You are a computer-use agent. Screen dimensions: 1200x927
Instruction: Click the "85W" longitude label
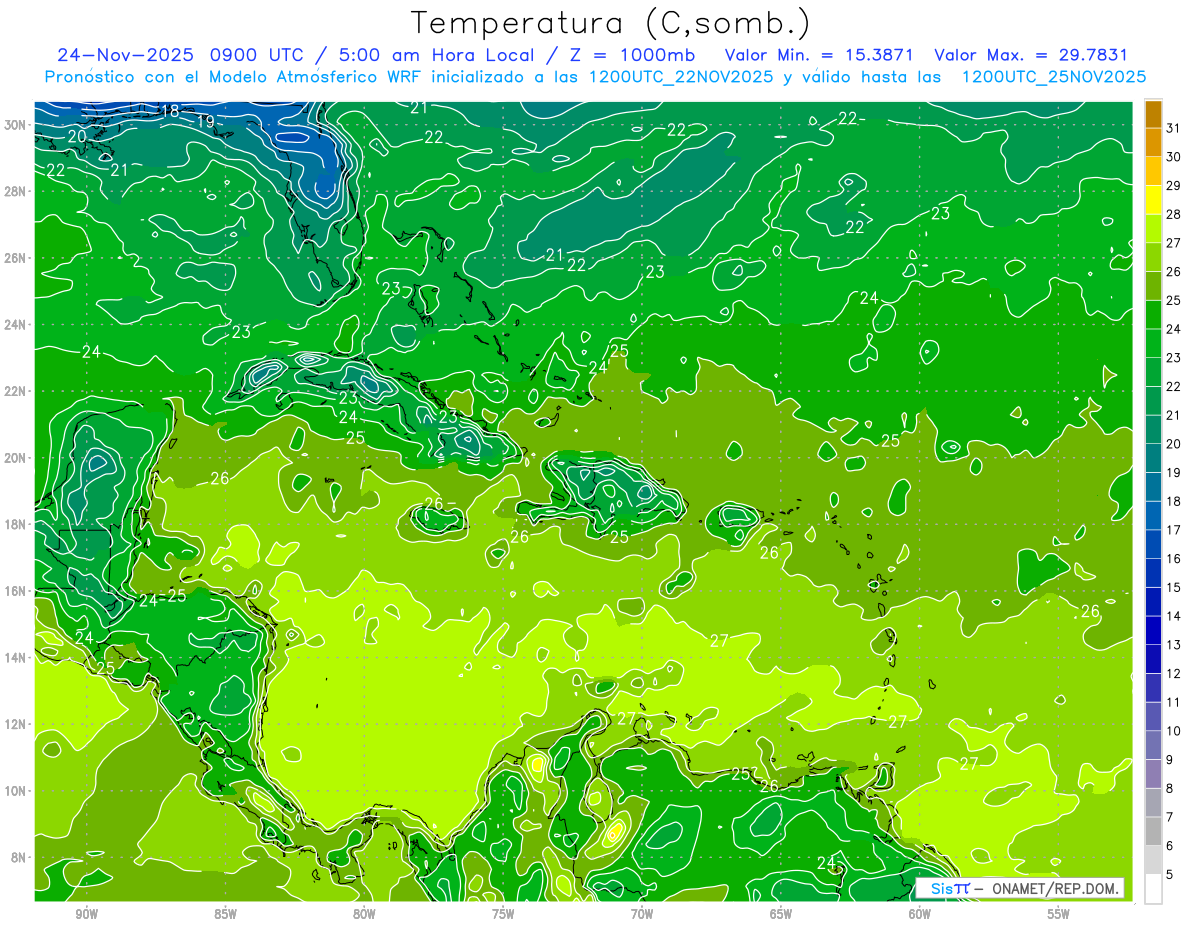(x=225, y=914)
